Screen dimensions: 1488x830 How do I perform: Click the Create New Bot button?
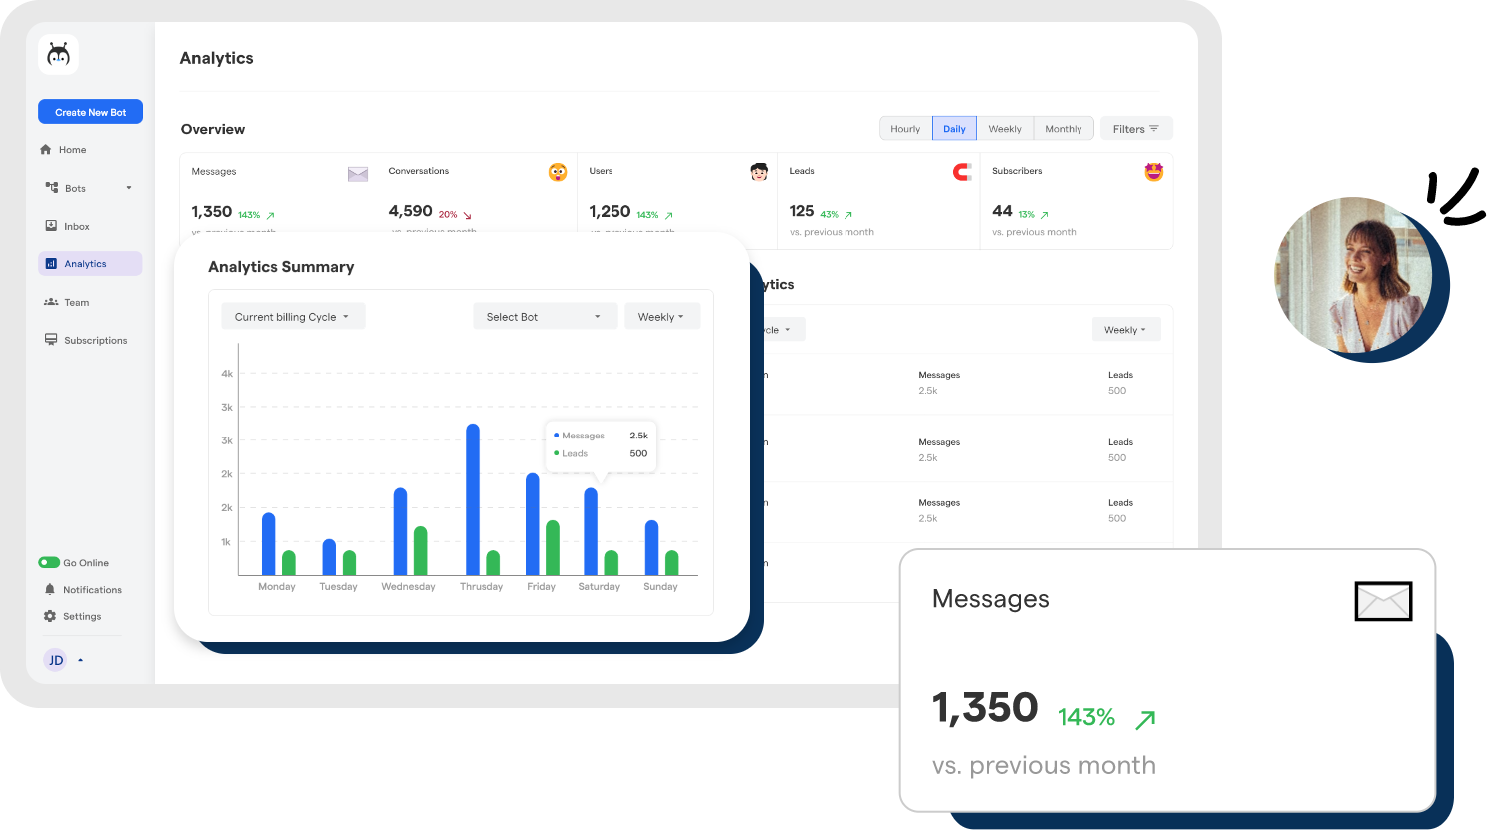click(x=90, y=111)
